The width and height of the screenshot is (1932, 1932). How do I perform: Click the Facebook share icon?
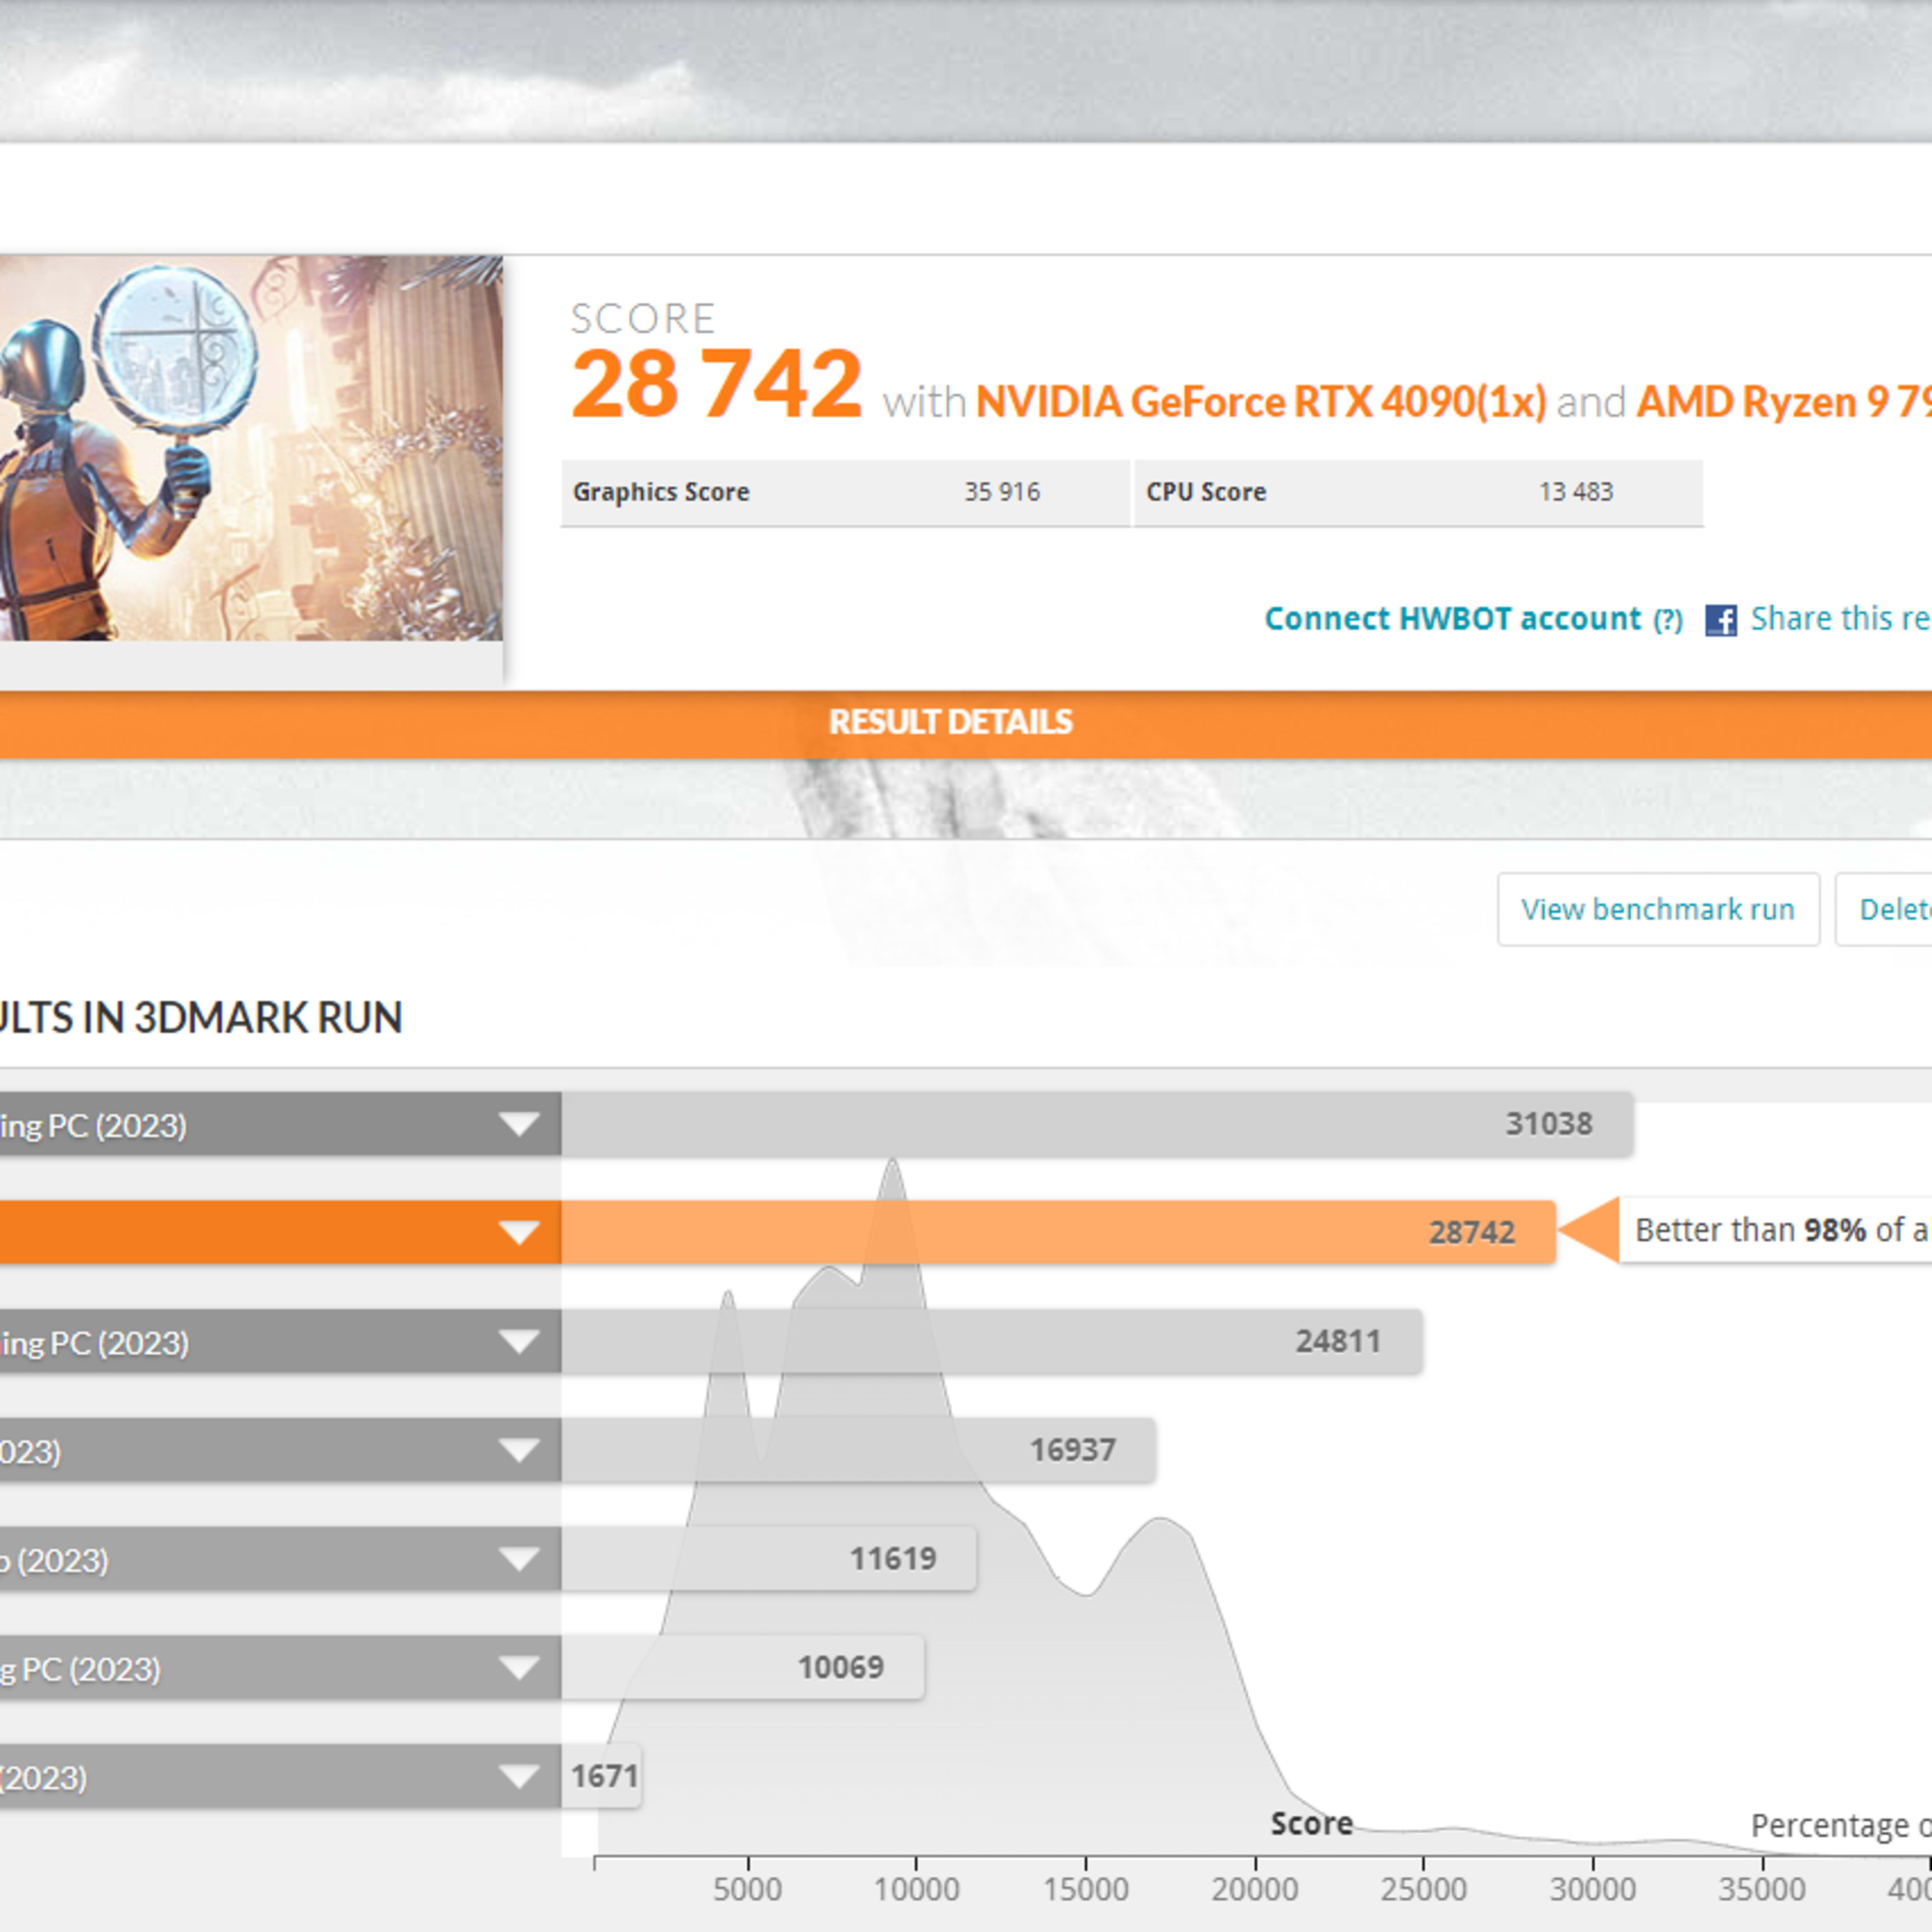click(x=1720, y=620)
